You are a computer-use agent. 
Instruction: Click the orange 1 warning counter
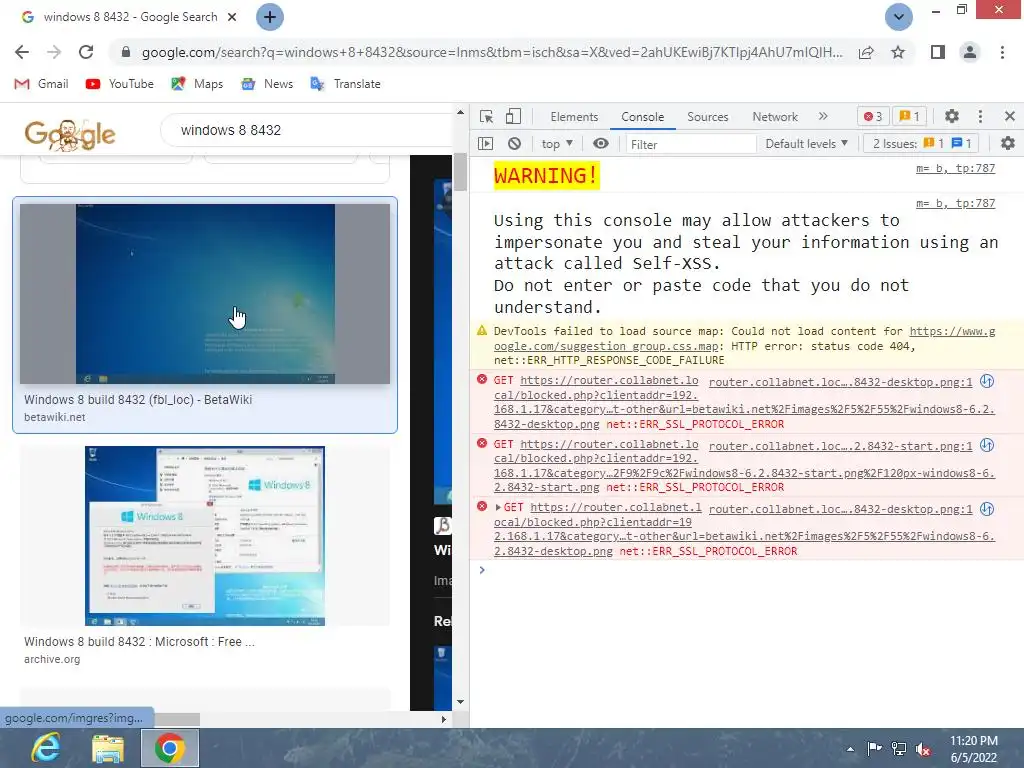click(909, 116)
